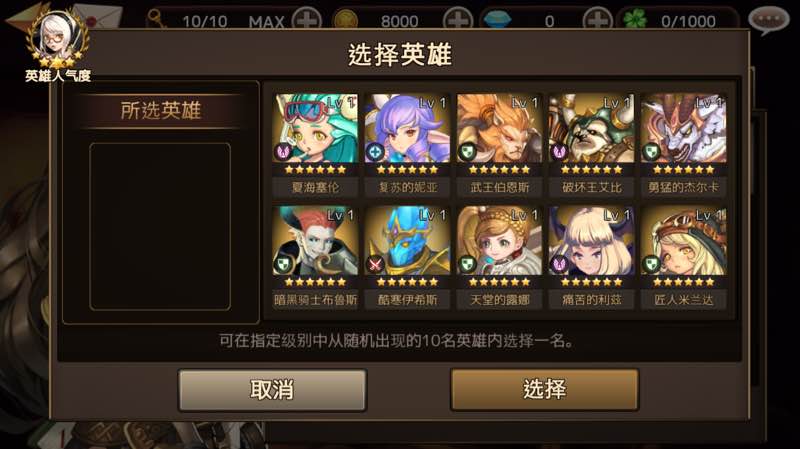Open the player avatar 英雄人气度 profile
800x449 pixels.
(x=58, y=45)
